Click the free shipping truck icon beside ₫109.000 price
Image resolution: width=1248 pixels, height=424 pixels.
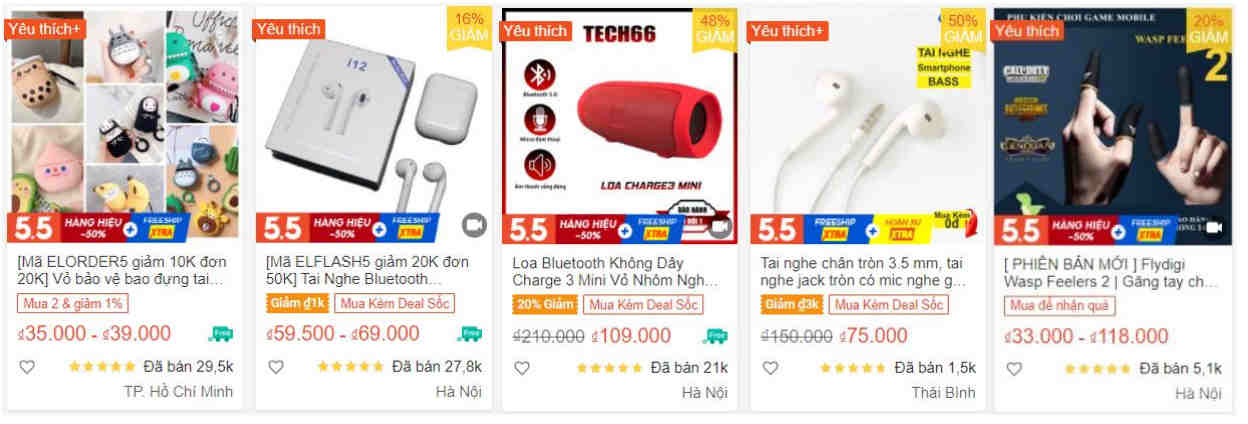(716, 334)
